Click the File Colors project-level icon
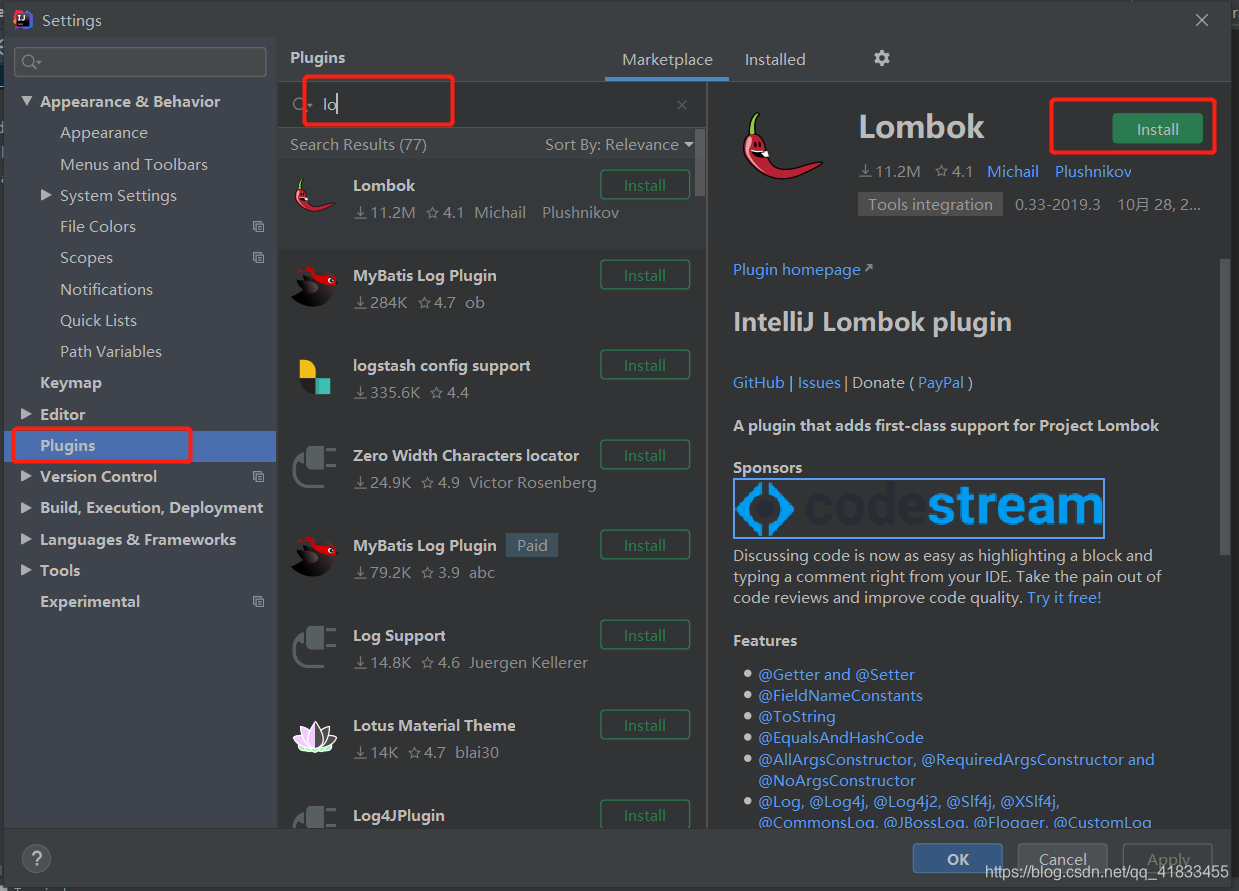 [259, 226]
